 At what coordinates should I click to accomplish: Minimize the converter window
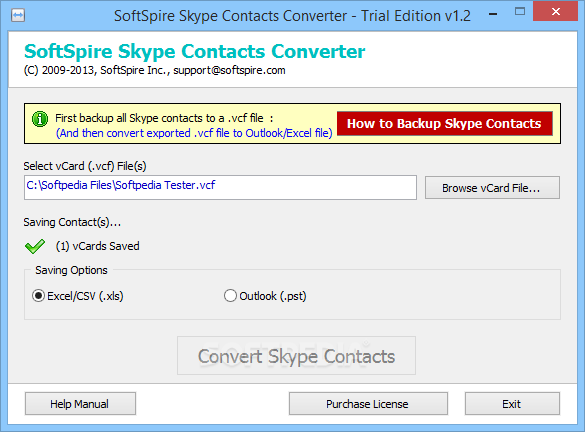(493, 14)
